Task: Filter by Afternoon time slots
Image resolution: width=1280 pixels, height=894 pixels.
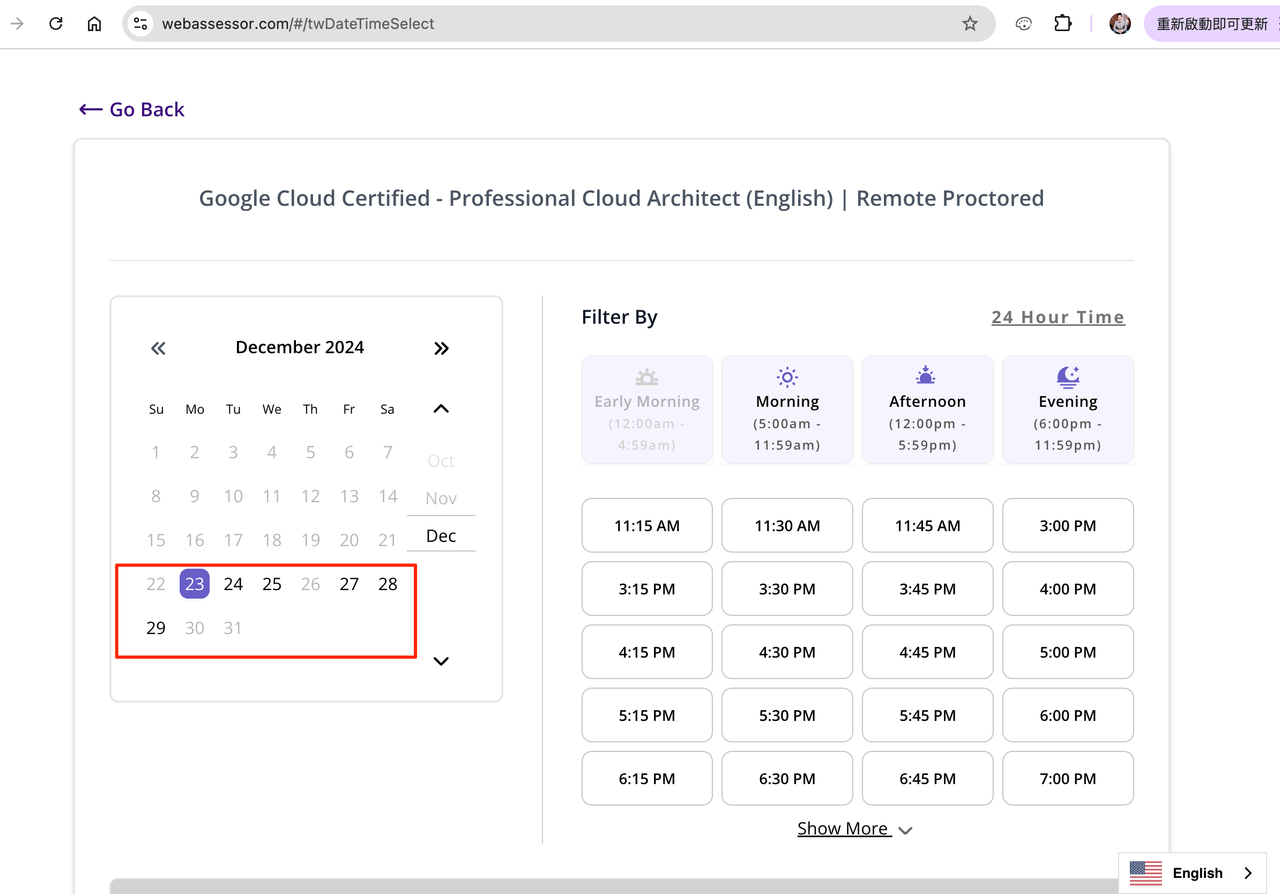Action: pyautogui.click(x=928, y=410)
